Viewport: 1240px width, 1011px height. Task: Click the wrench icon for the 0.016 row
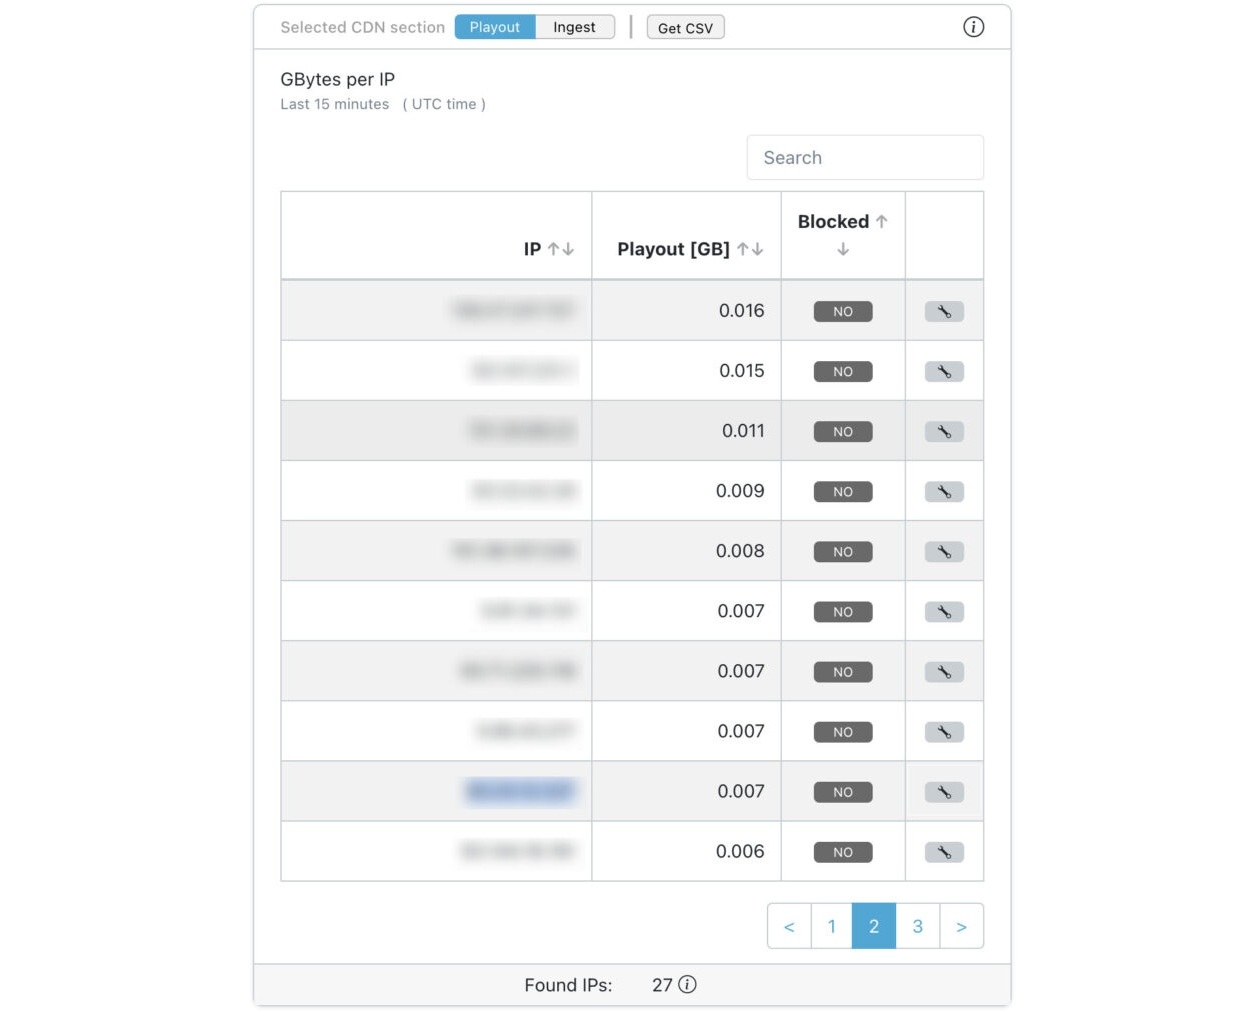tap(944, 312)
